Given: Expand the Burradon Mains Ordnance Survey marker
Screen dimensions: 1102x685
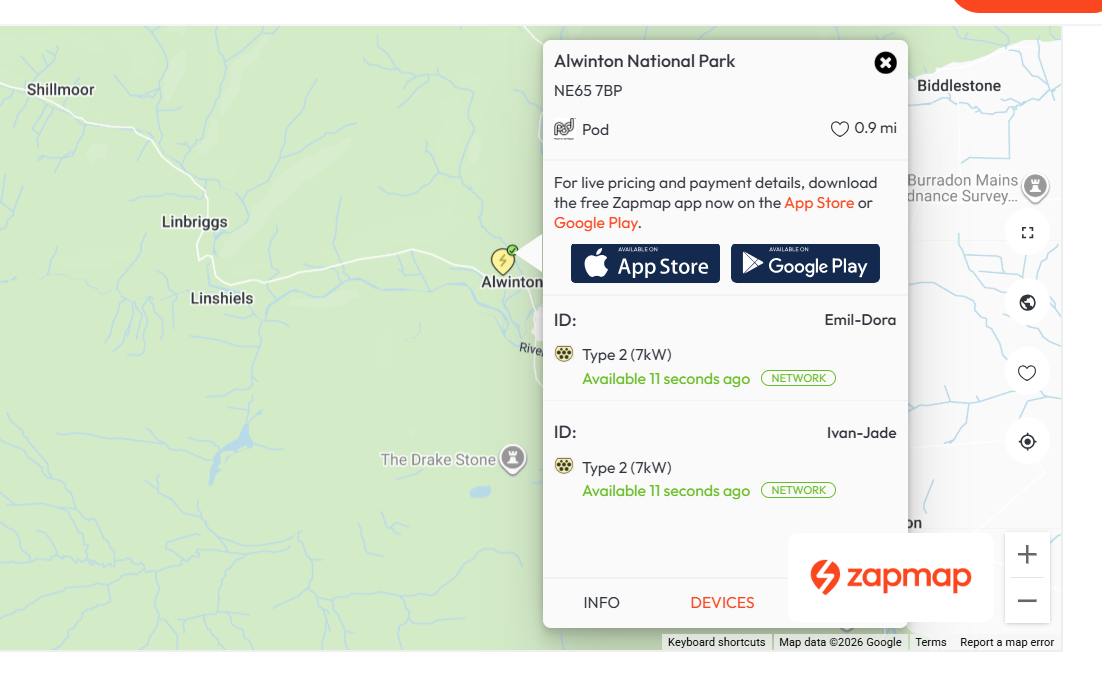Looking at the screenshot, I should pos(1035,186).
